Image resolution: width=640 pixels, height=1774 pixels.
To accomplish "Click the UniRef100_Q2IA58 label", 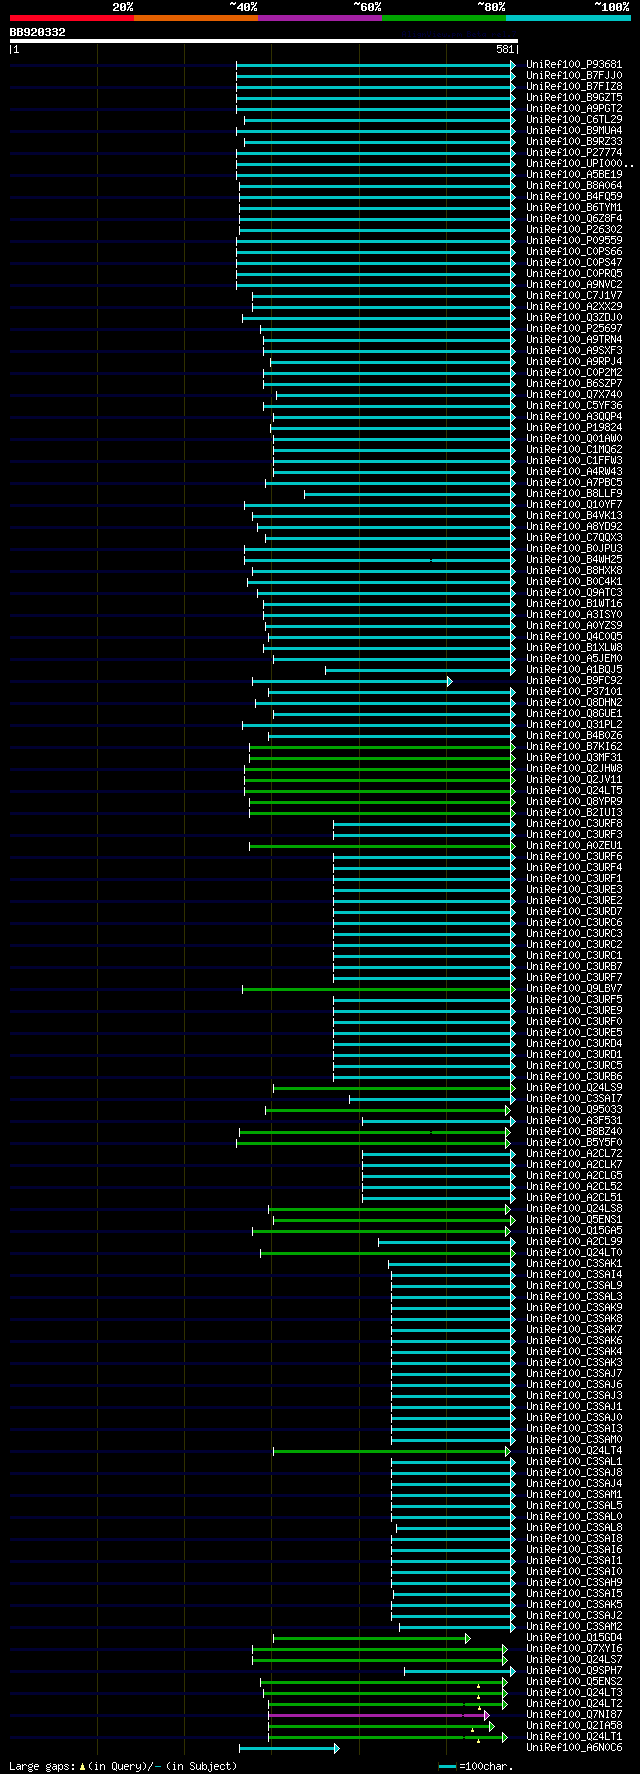I will [574, 1726].
